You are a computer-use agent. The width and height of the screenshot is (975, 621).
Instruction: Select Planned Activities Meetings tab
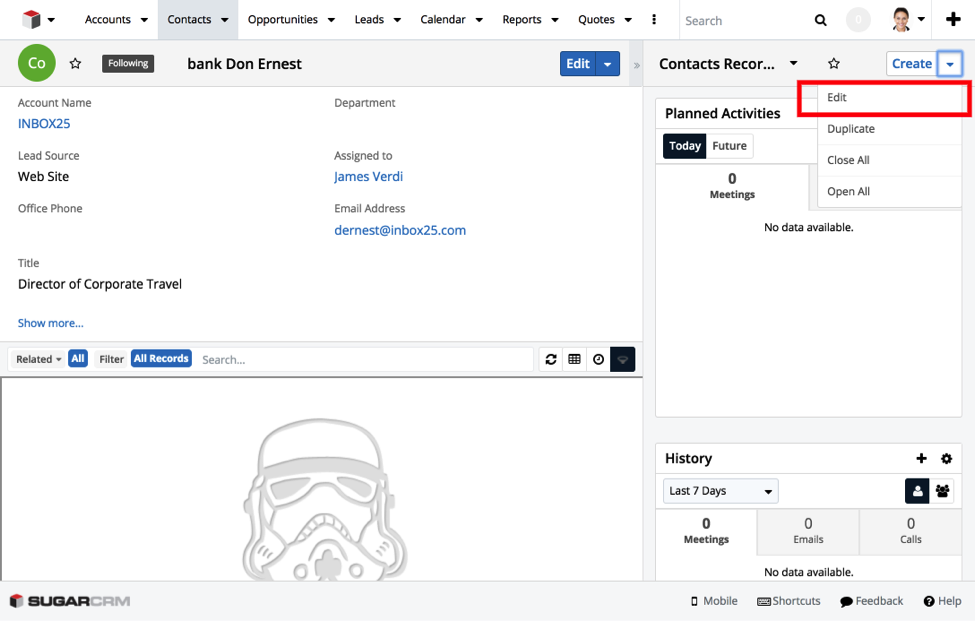point(732,186)
